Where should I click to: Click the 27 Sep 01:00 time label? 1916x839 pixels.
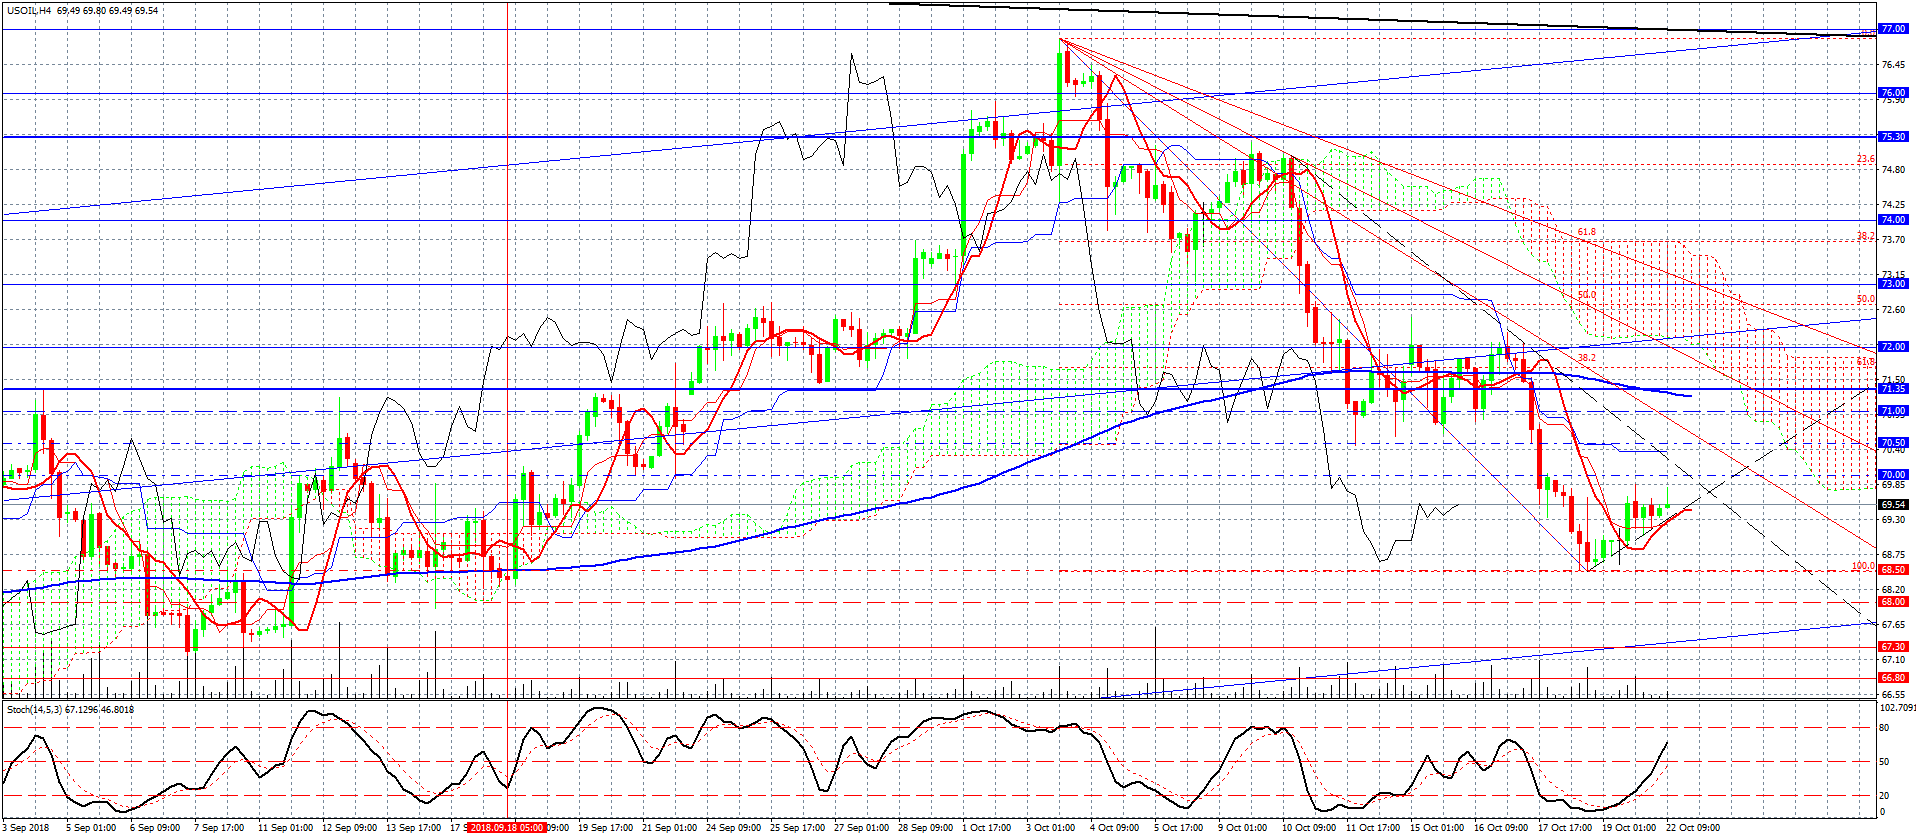(x=861, y=828)
